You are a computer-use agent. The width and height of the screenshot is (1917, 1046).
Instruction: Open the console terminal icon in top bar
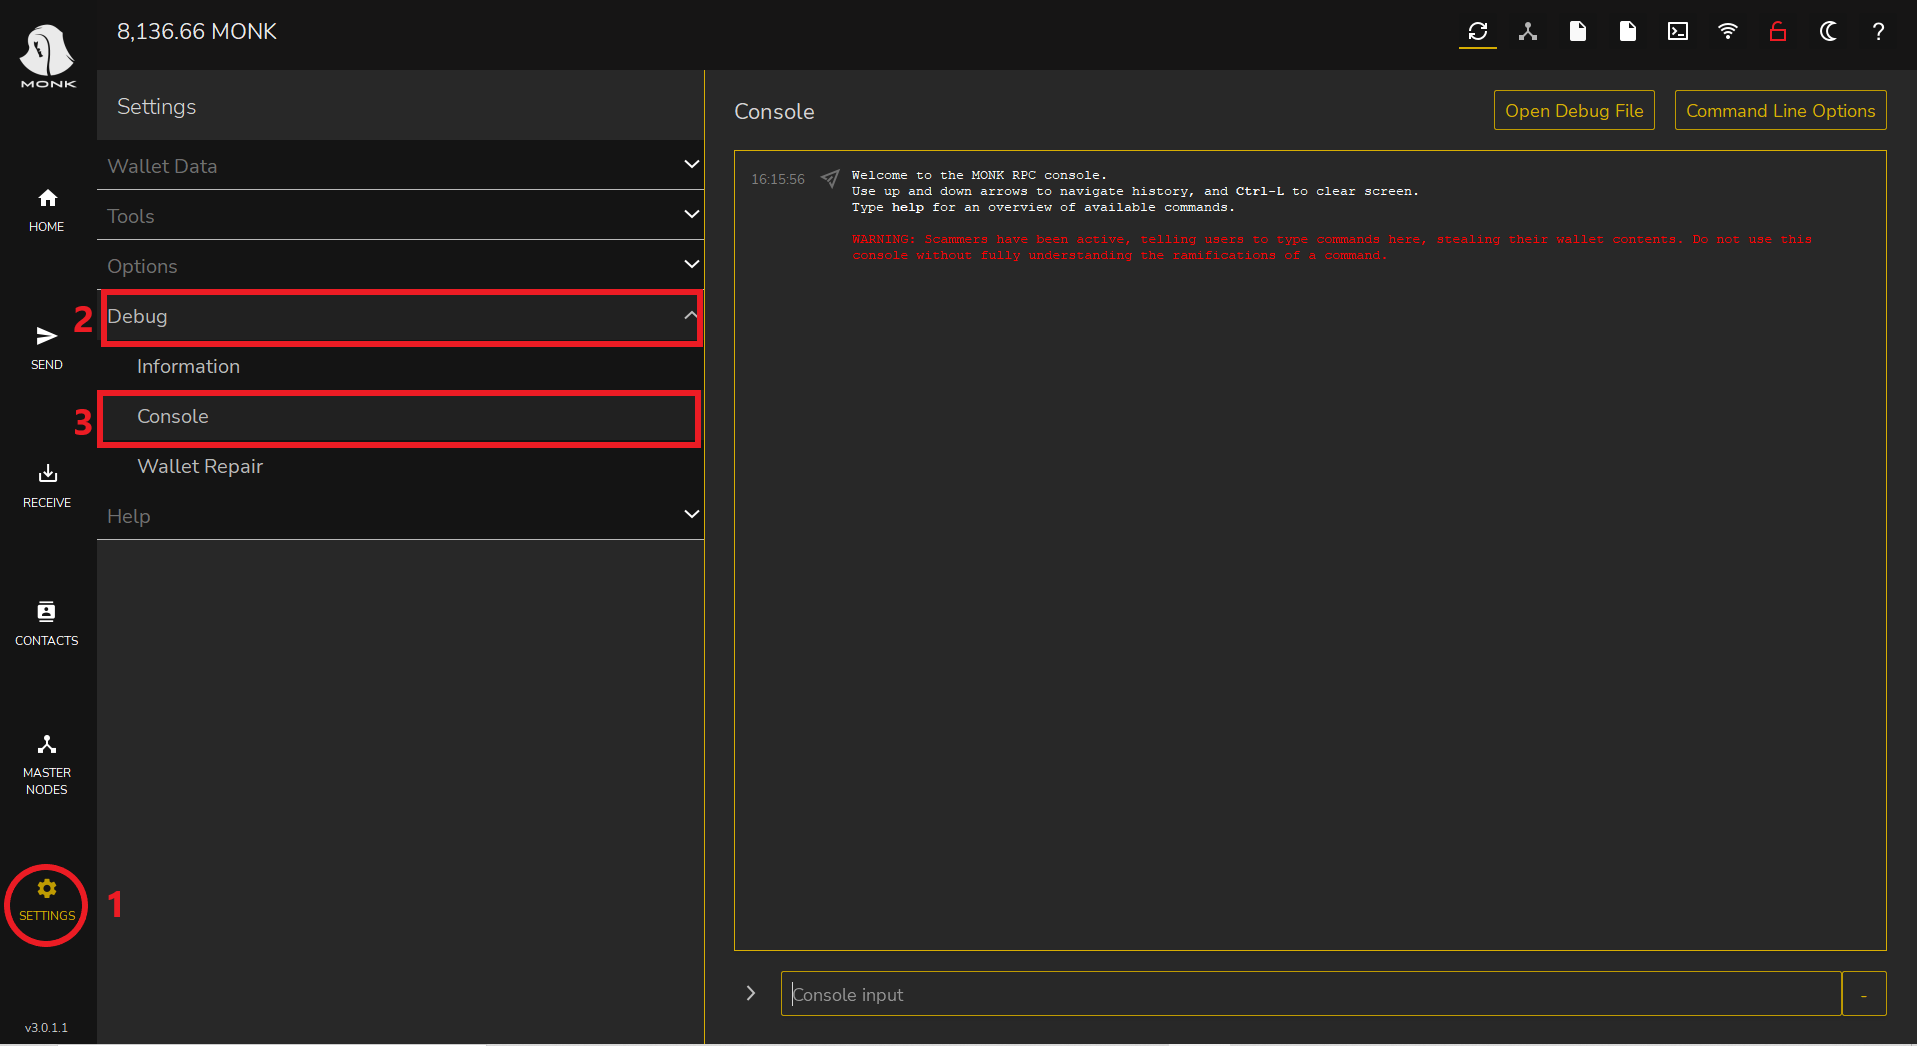point(1677,32)
